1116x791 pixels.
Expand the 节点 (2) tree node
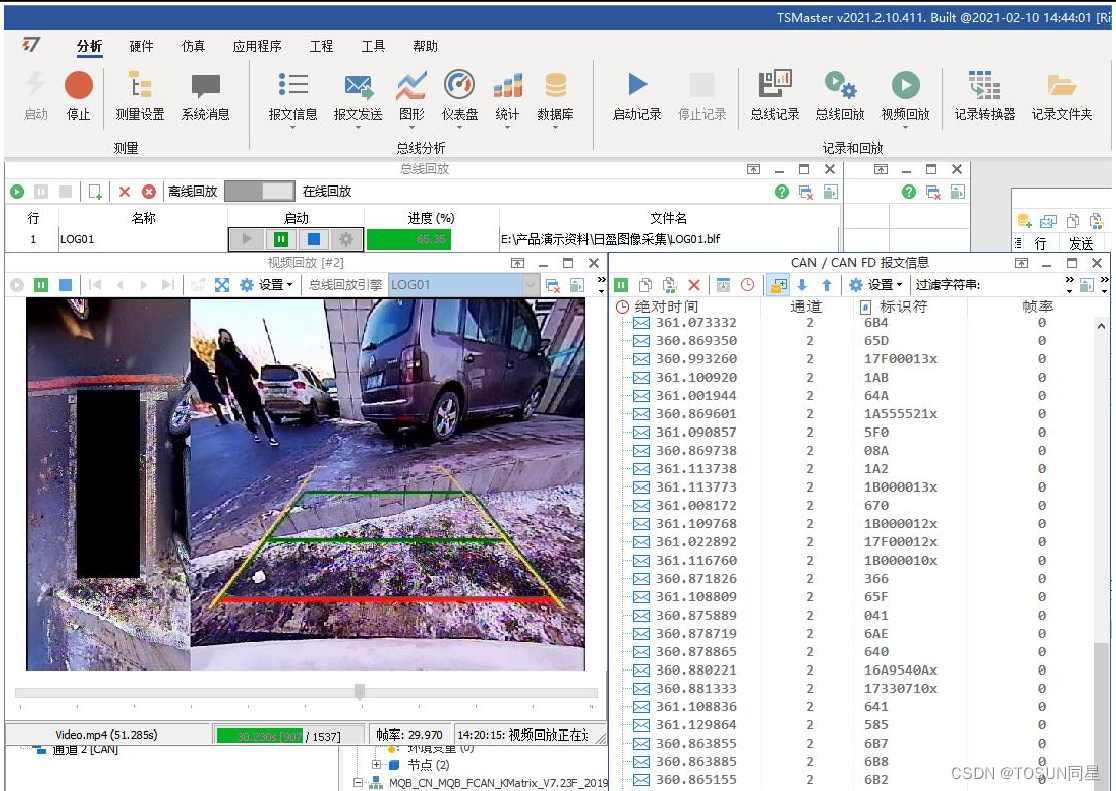point(377,765)
